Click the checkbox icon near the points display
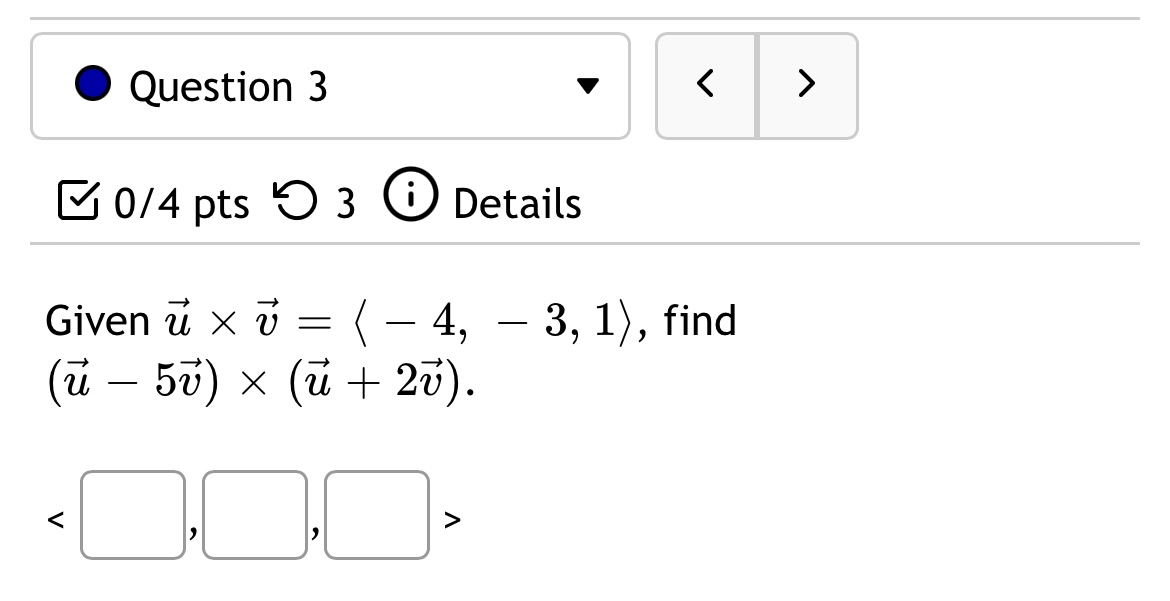1170x601 pixels. point(77,202)
